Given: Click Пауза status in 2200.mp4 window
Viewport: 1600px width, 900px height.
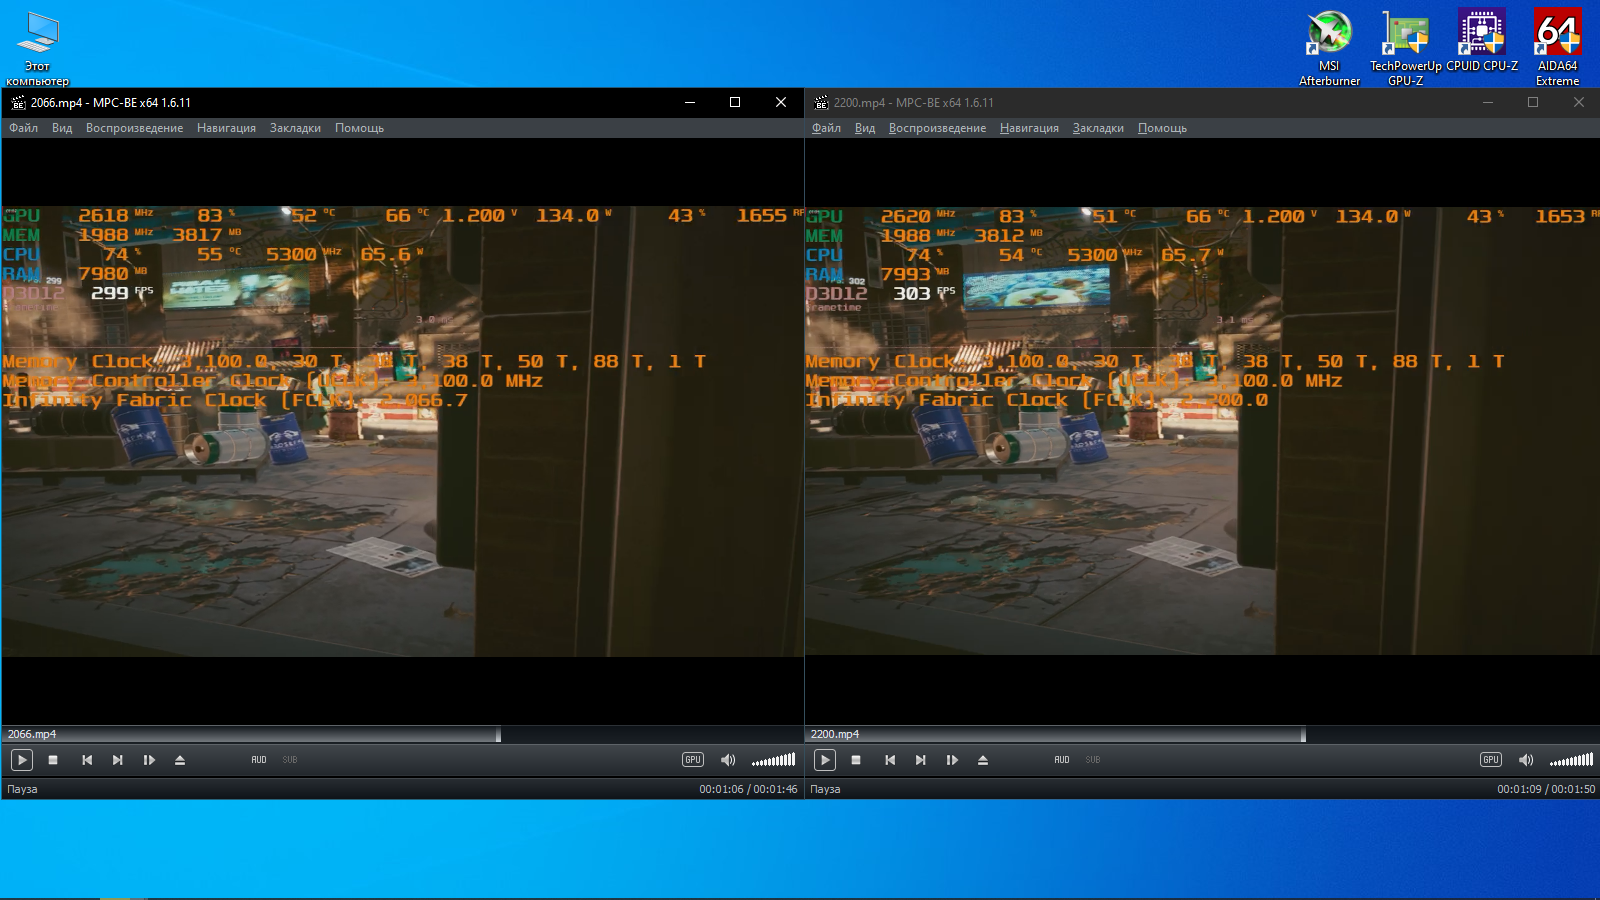Looking at the screenshot, I should [x=825, y=789].
